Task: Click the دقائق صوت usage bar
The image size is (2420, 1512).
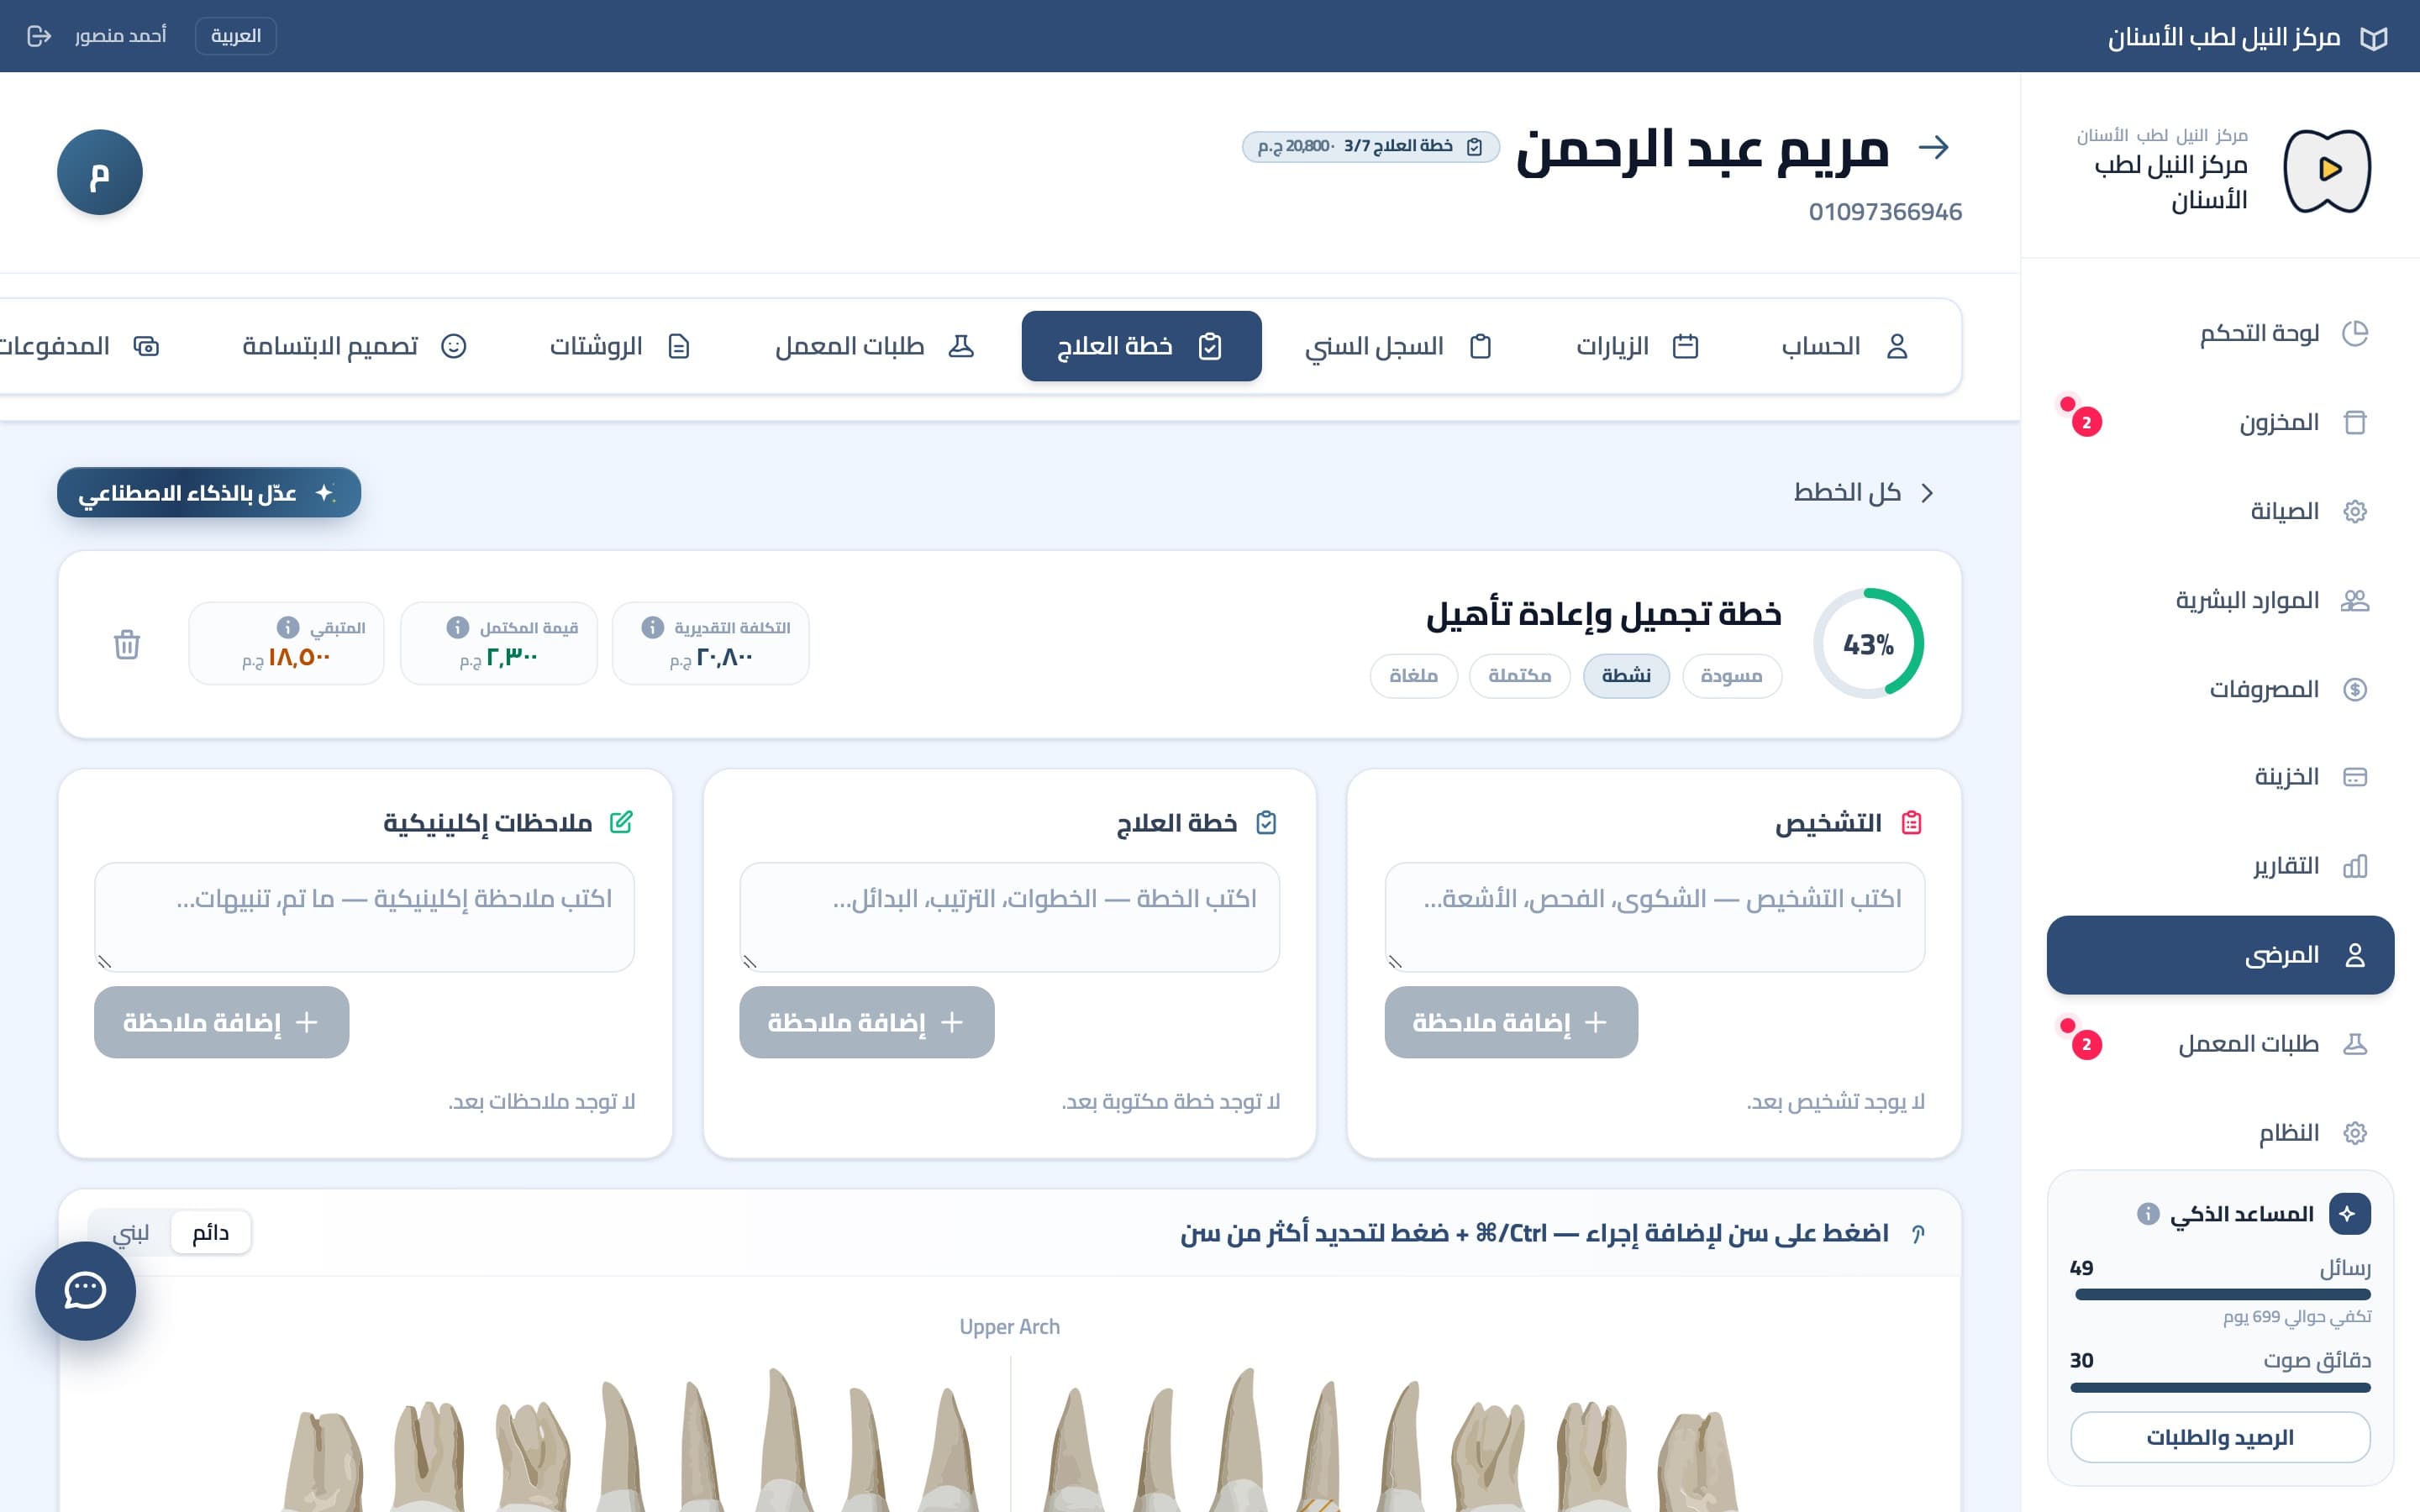Action: point(2222,1387)
